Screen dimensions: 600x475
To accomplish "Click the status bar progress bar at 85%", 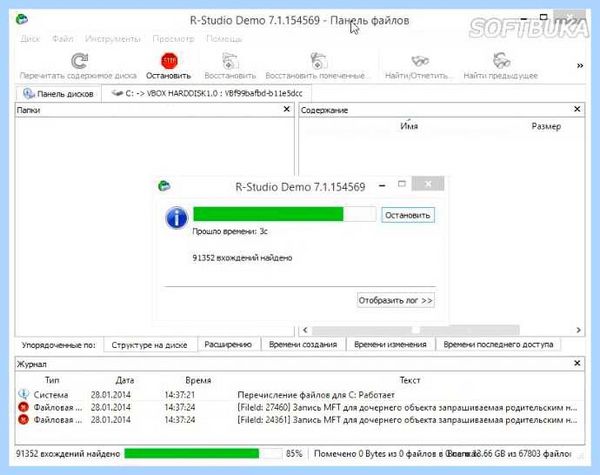I will [x=203, y=454].
